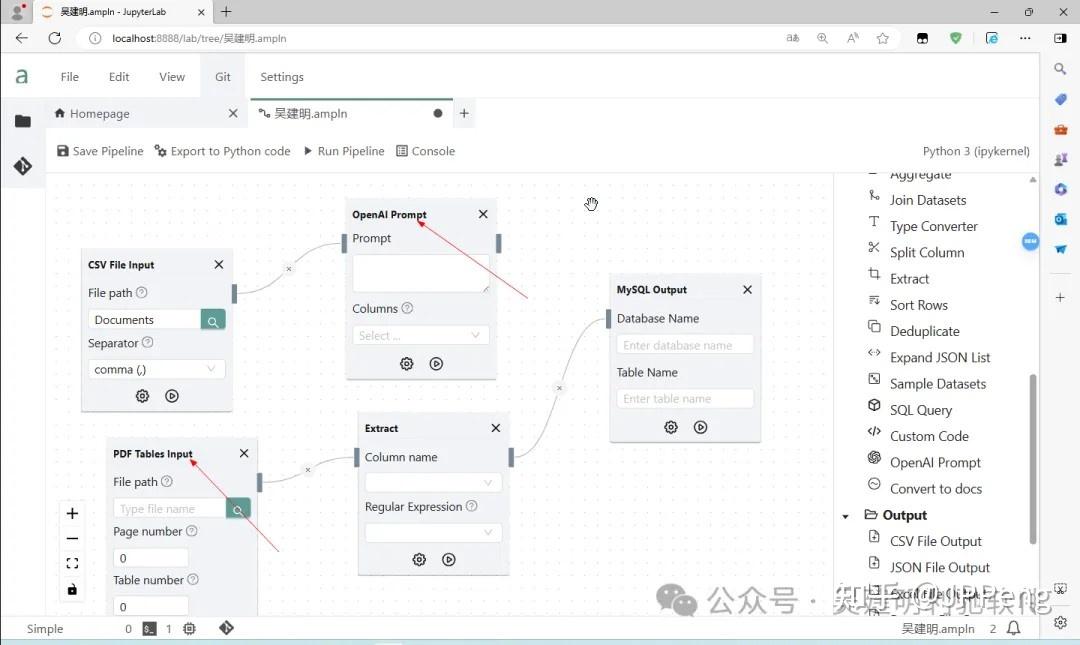Toggle Simple mode in the status bar

[44, 628]
